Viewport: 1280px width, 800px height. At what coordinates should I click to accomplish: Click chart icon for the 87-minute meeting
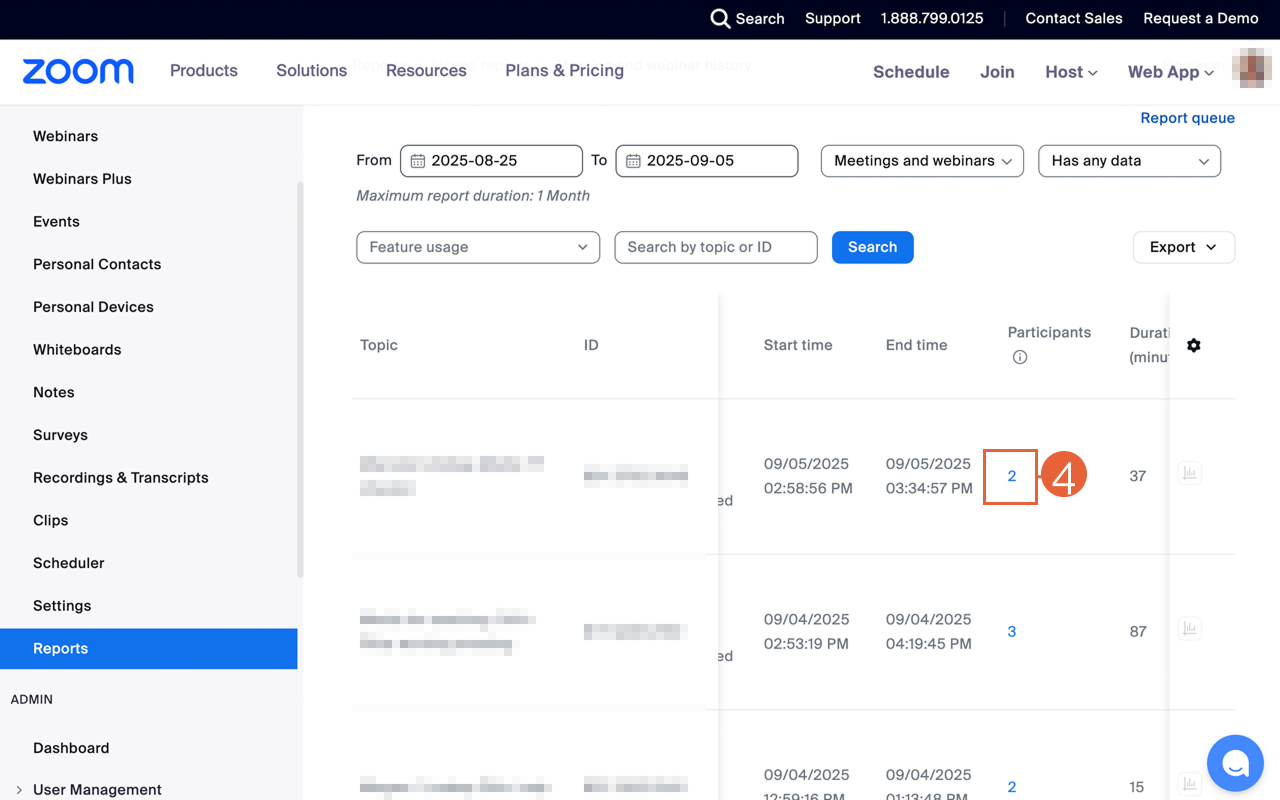tap(1189, 629)
